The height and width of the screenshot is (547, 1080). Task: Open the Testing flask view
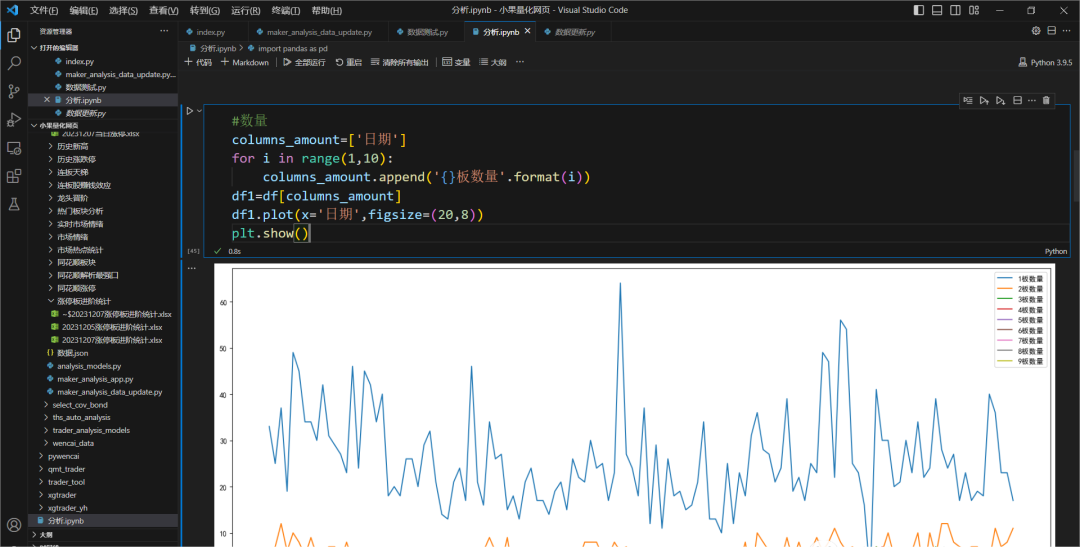(x=14, y=205)
